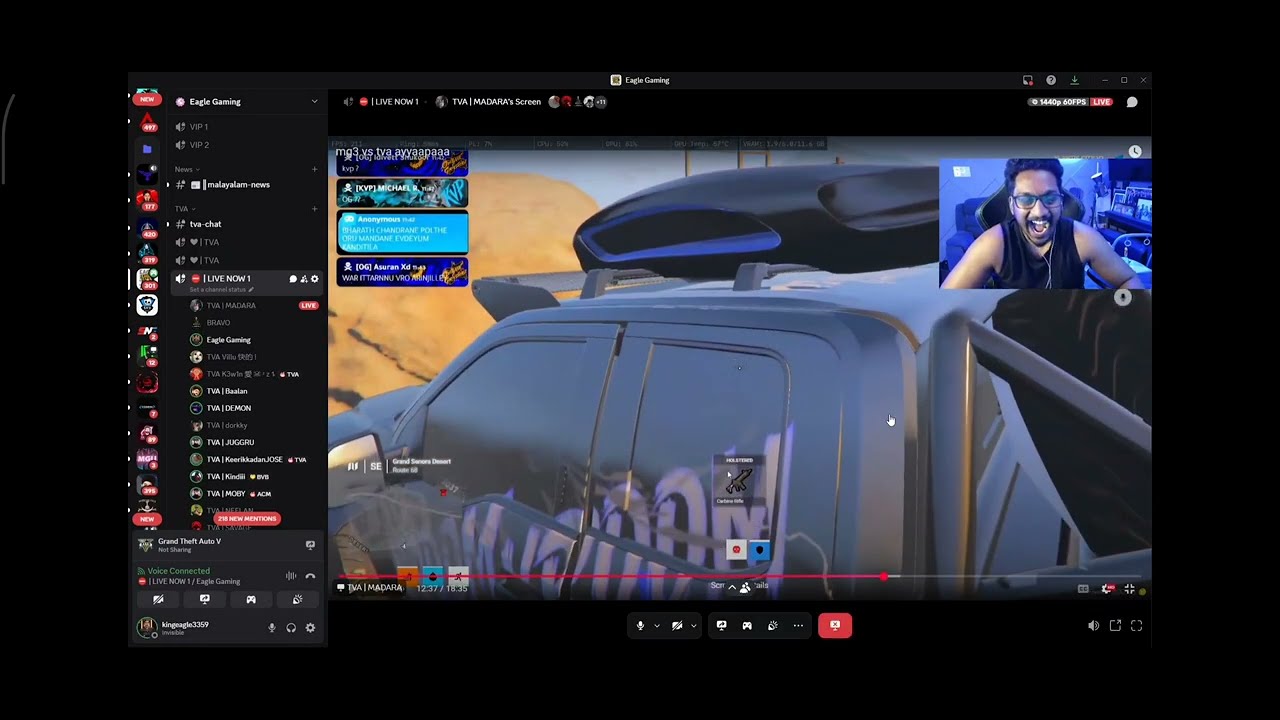This screenshot has width=1280, height=720.
Task: Open the server with the 420 badge
Action: click(x=147, y=229)
